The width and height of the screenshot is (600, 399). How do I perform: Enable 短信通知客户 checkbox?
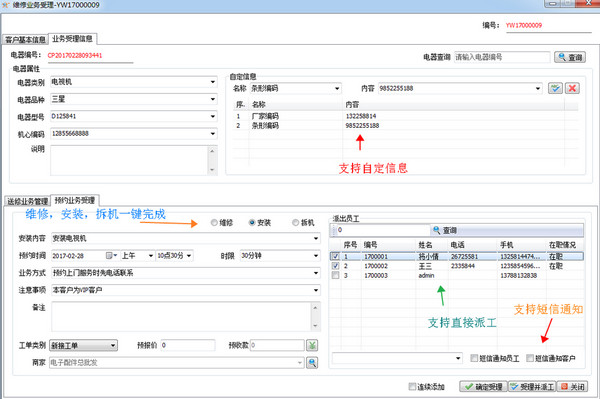pos(530,358)
